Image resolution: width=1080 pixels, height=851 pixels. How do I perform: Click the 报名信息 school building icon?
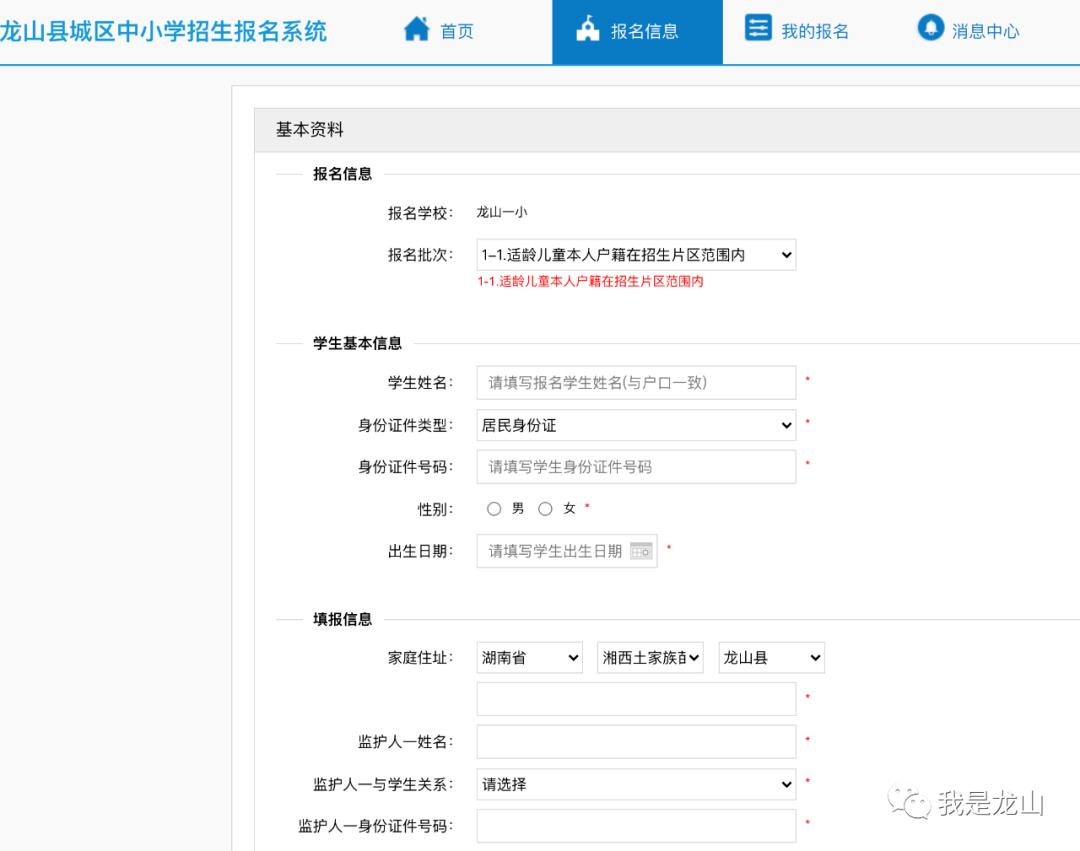click(x=588, y=29)
